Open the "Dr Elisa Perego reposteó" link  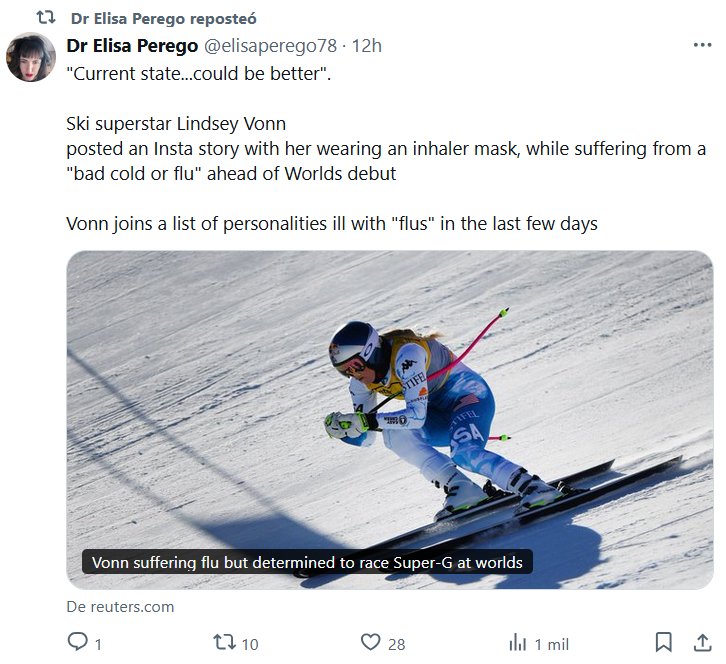[x=164, y=18]
